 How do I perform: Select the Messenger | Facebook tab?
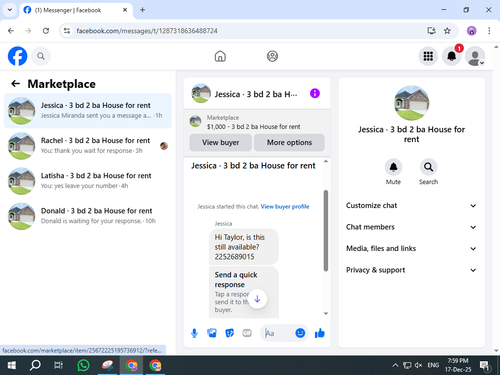point(76,10)
